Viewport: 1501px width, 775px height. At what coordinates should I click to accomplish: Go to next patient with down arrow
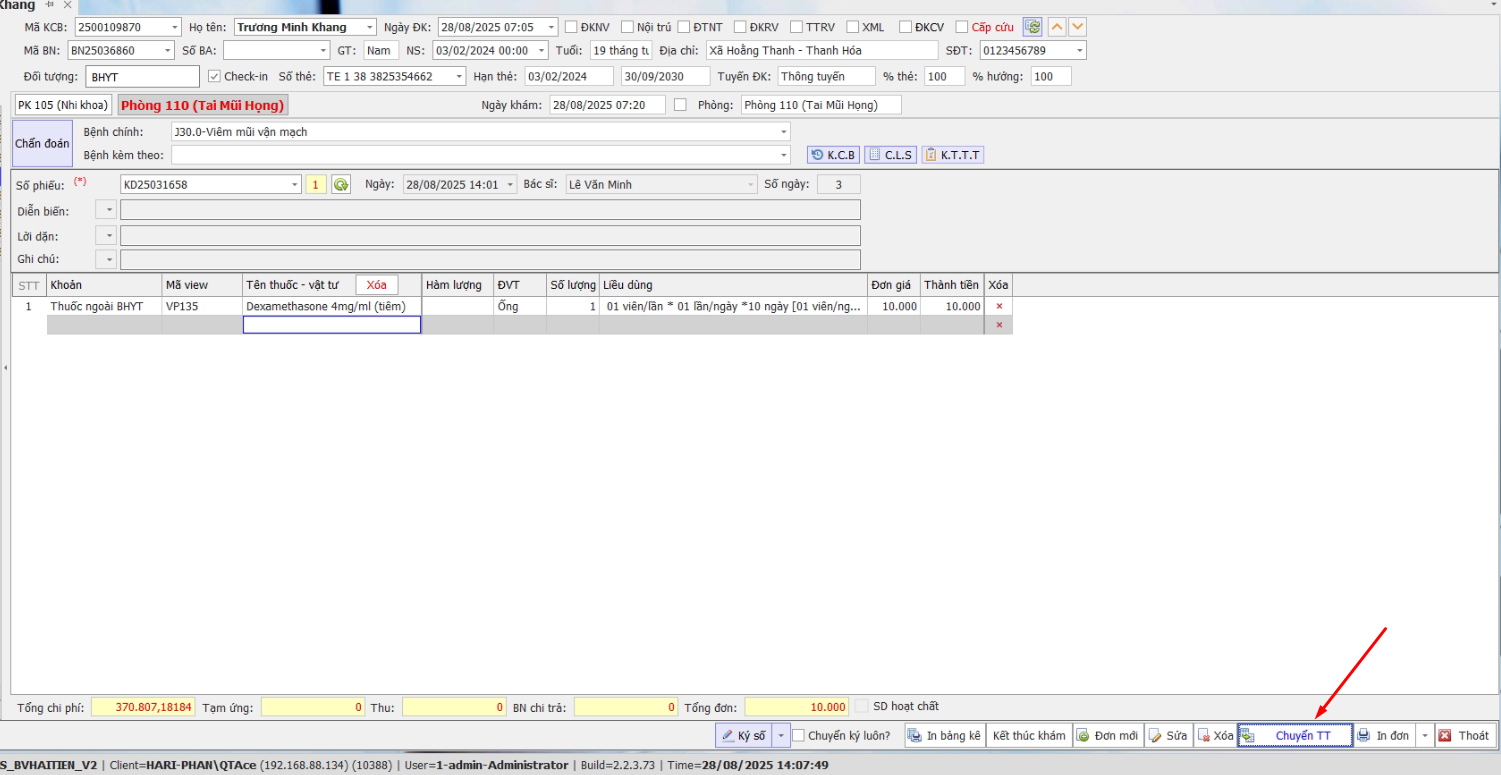tap(1077, 27)
